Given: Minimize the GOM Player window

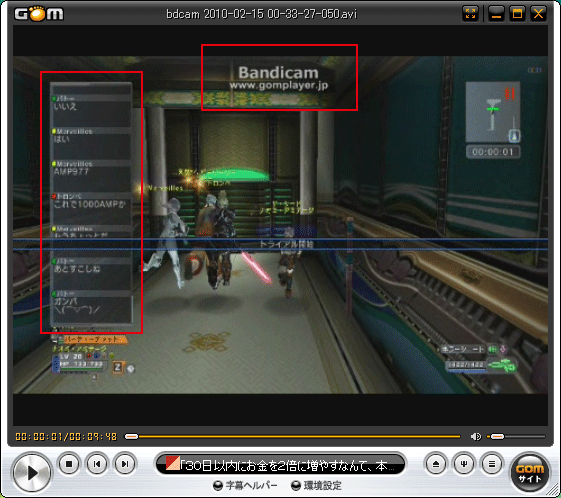Looking at the screenshot, I should pyautogui.click(x=496, y=14).
